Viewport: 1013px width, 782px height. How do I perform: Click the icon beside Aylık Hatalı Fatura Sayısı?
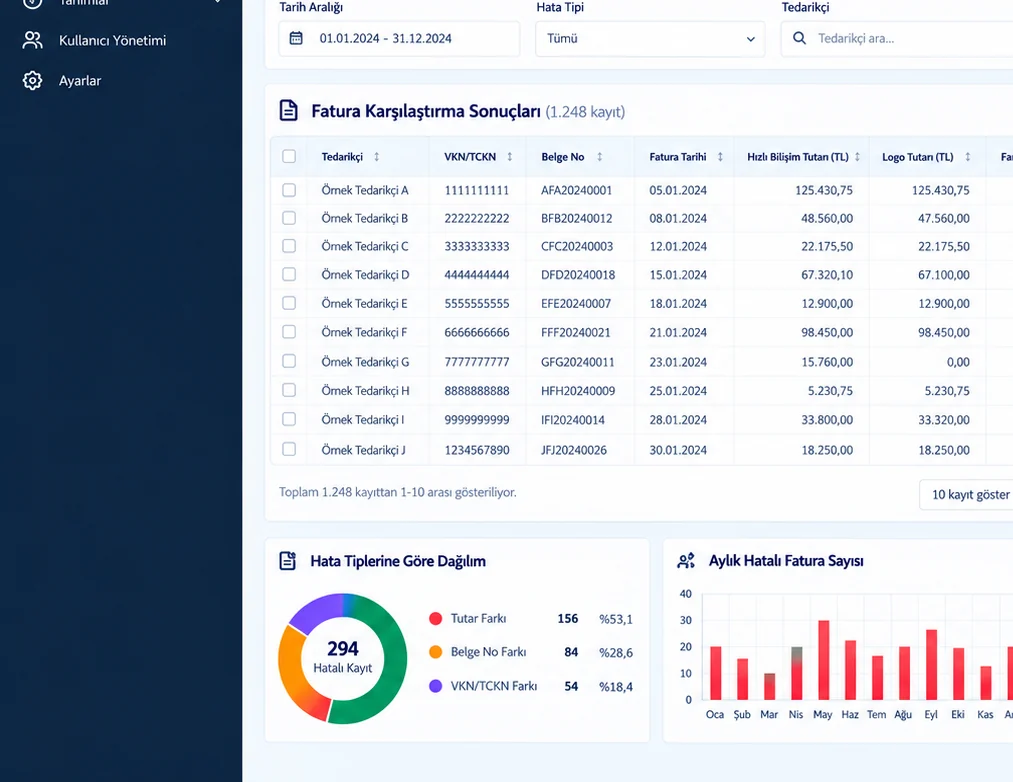pyautogui.click(x=686, y=560)
